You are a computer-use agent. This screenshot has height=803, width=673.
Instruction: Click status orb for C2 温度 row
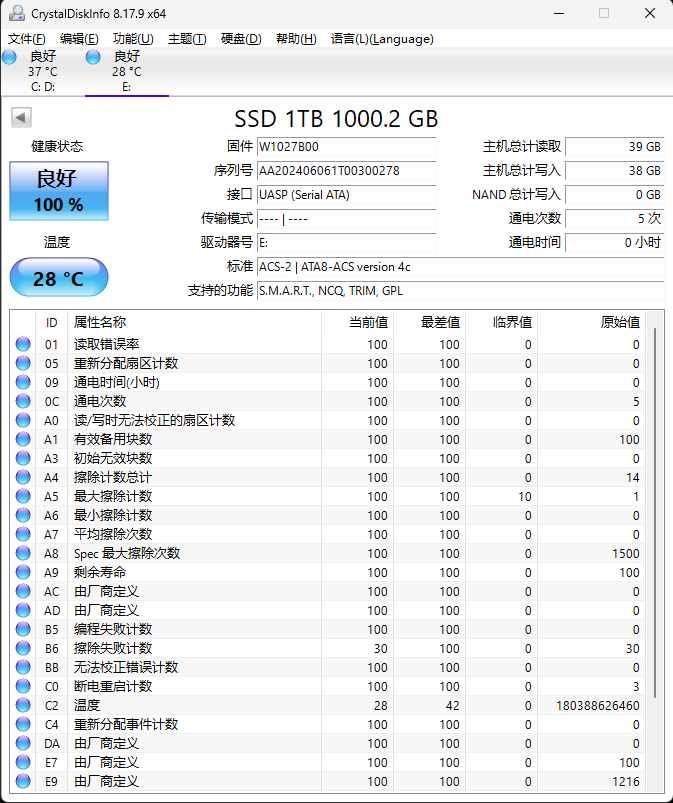tap(23, 705)
